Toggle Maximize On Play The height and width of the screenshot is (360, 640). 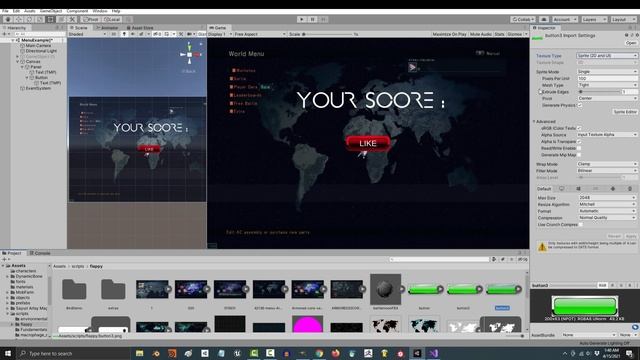pos(449,34)
